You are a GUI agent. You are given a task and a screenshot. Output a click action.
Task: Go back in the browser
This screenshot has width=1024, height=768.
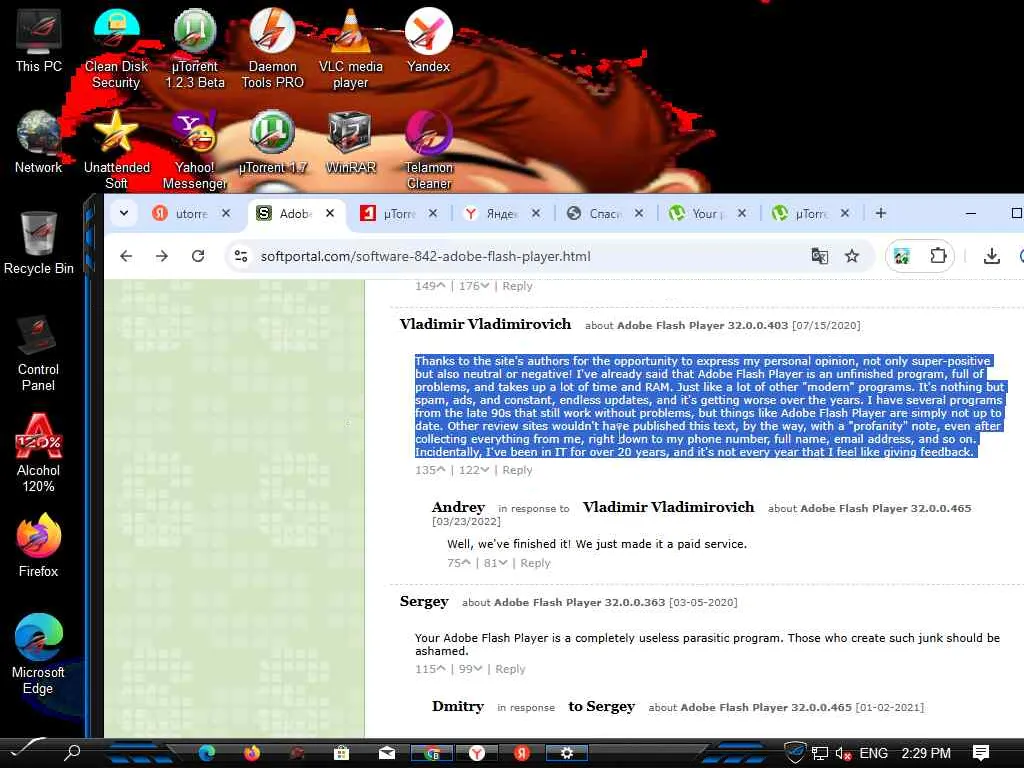126,256
